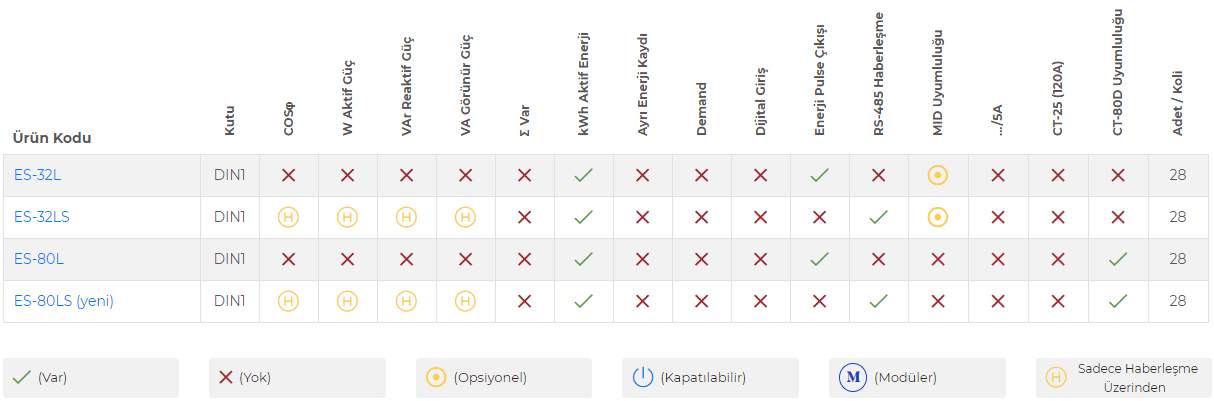
Task: Click the Sadece Haberleşme Üzerinden legend item
Action: coord(1124,378)
